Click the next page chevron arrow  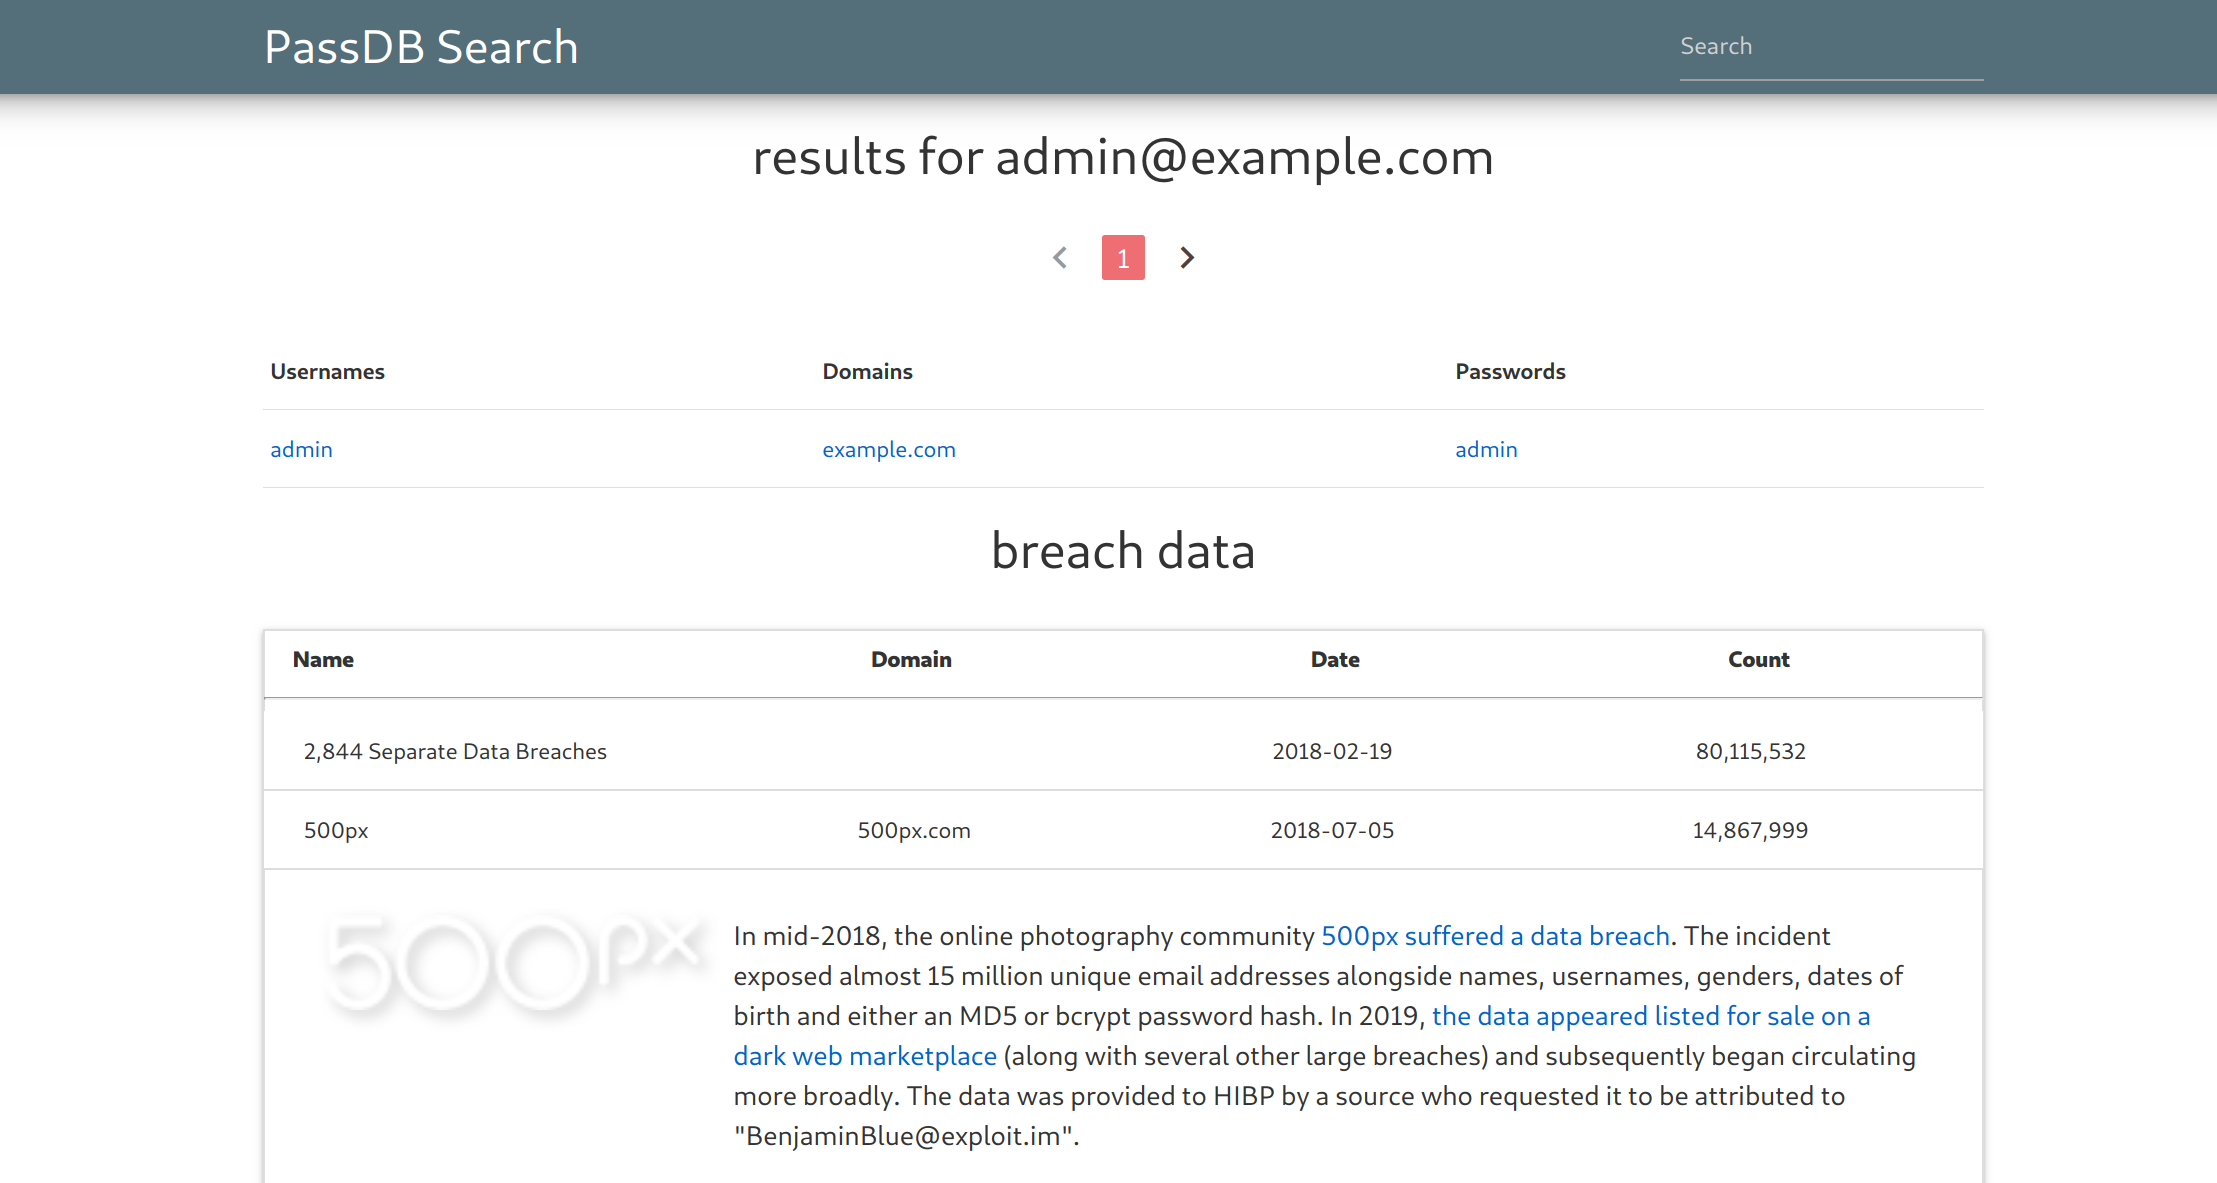pyautogui.click(x=1186, y=258)
